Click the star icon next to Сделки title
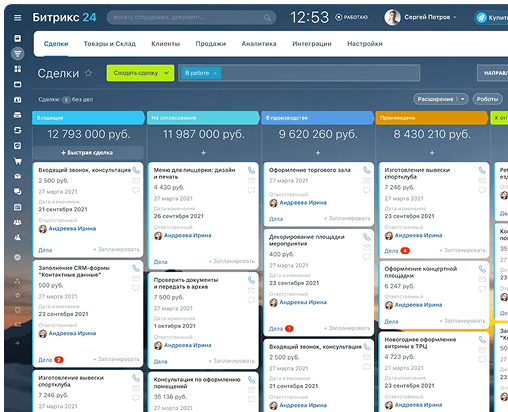Screen dimensions: 508x412 click(x=88, y=73)
